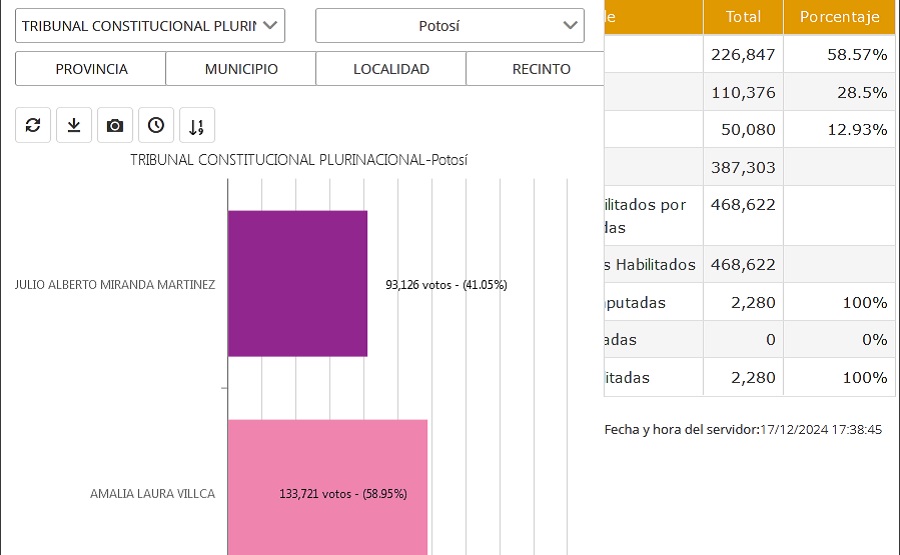The image size is (900, 555).
Task: Download the chart data
Action: coord(74,125)
